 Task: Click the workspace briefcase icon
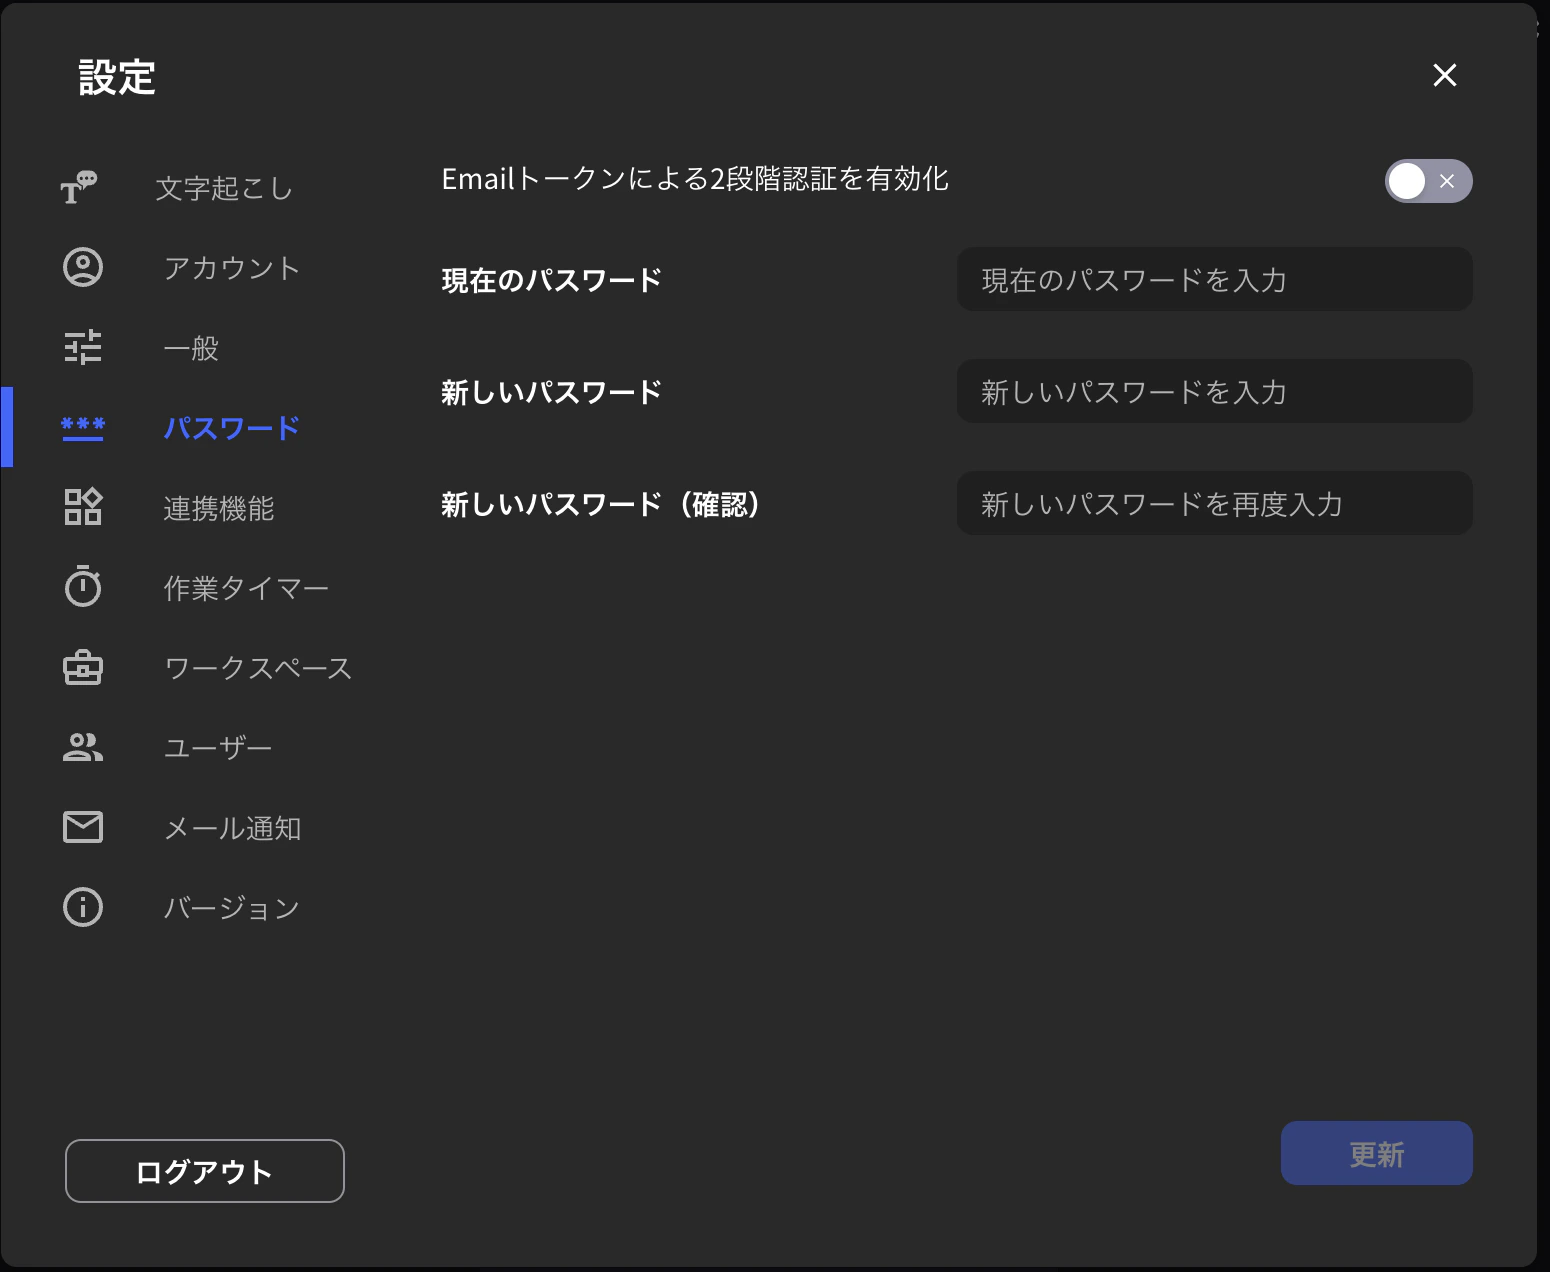pyautogui.click(x=83, y=667)
